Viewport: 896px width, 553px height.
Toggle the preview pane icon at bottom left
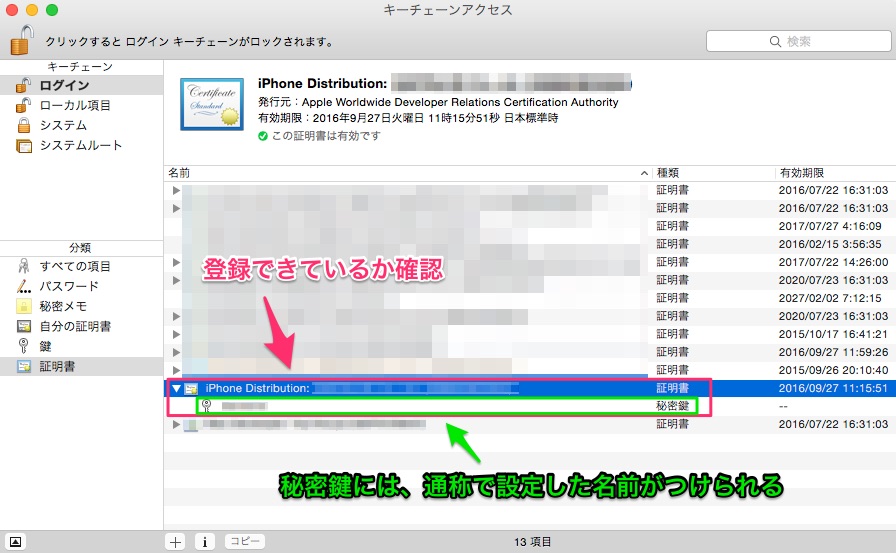pos(15,542)
